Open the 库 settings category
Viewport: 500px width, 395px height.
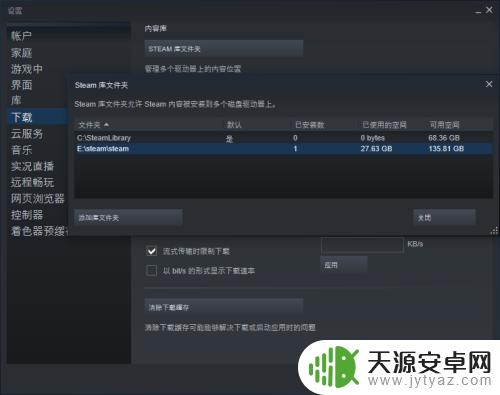(16, 100)
